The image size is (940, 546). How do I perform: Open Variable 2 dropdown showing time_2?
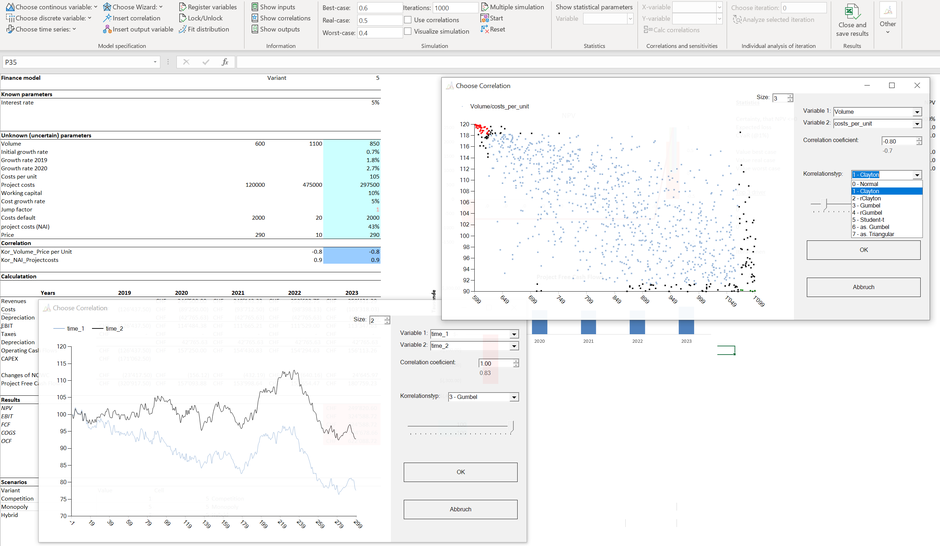514,346
